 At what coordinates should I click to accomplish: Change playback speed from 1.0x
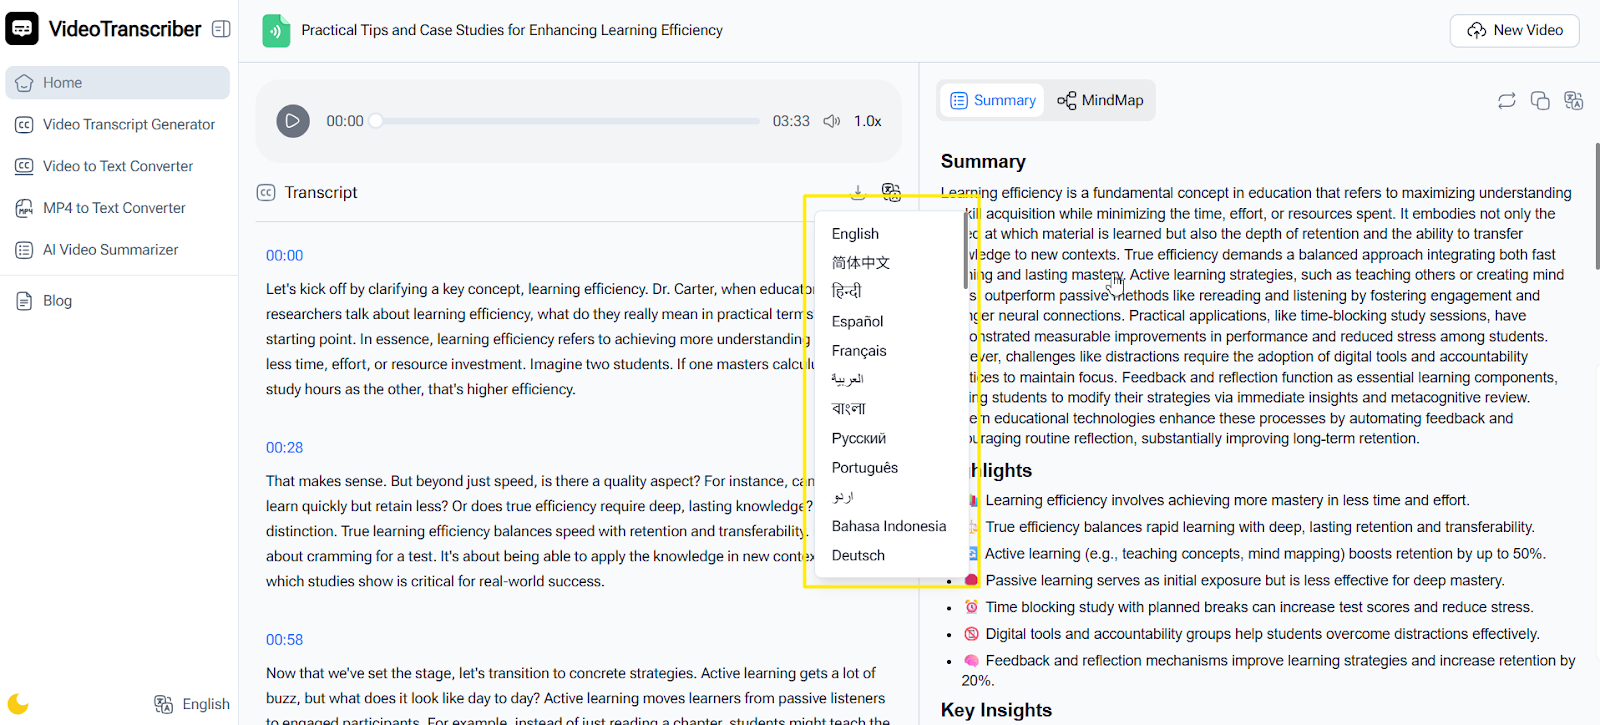(867, 121)
